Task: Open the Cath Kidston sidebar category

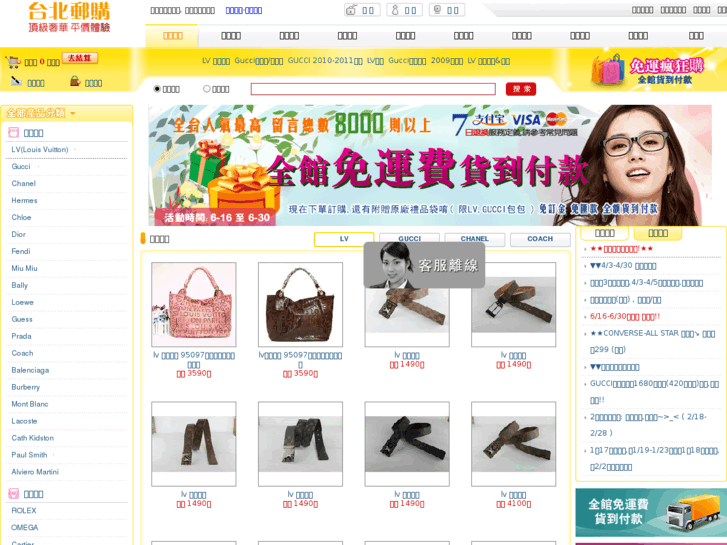Action: [x=32, y=438]
